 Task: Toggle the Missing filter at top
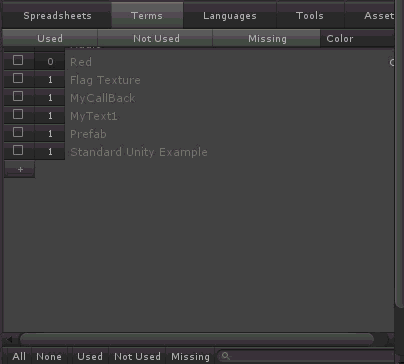pos(267,39)
